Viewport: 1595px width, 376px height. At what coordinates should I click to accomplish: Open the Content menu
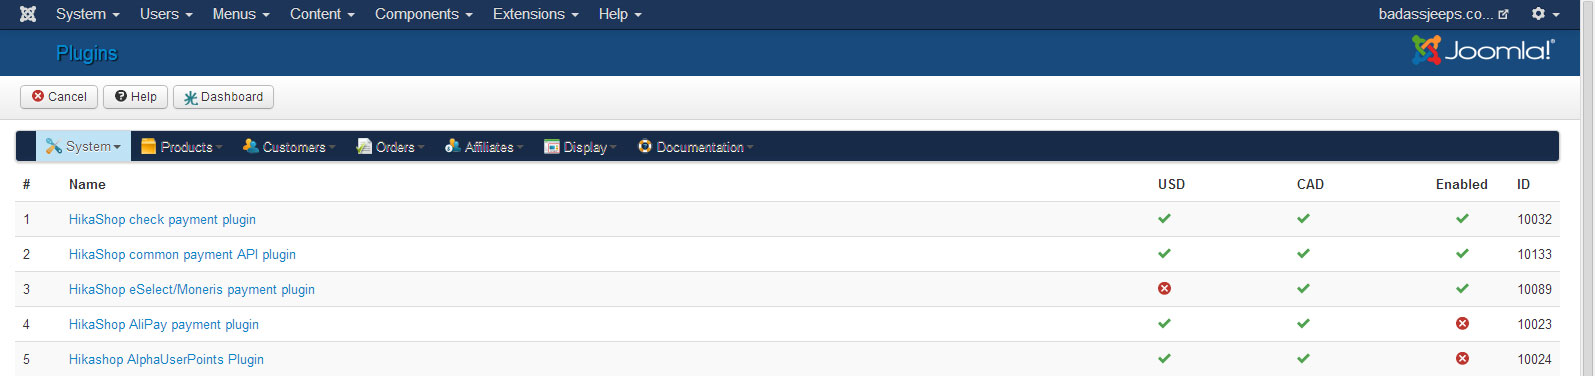point(322,14)
